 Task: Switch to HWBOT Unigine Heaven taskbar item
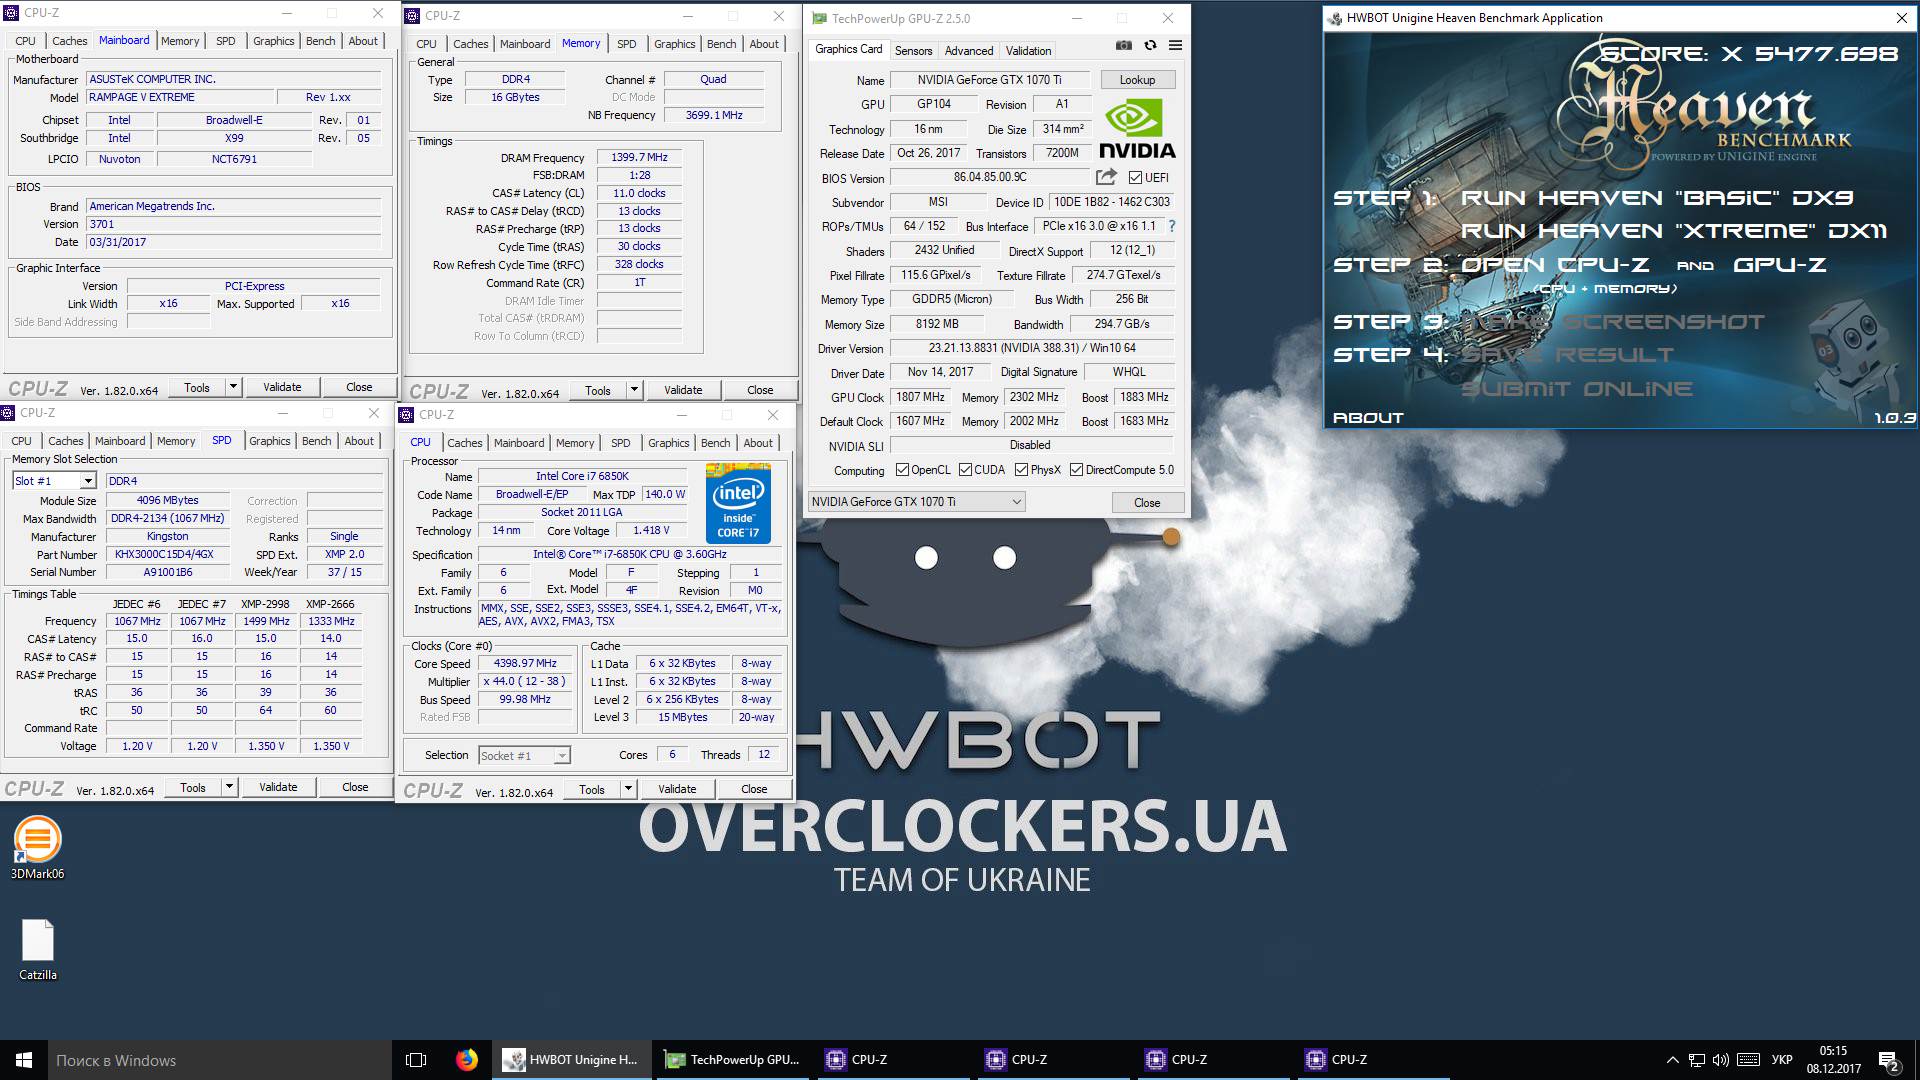click(570, 1060)
